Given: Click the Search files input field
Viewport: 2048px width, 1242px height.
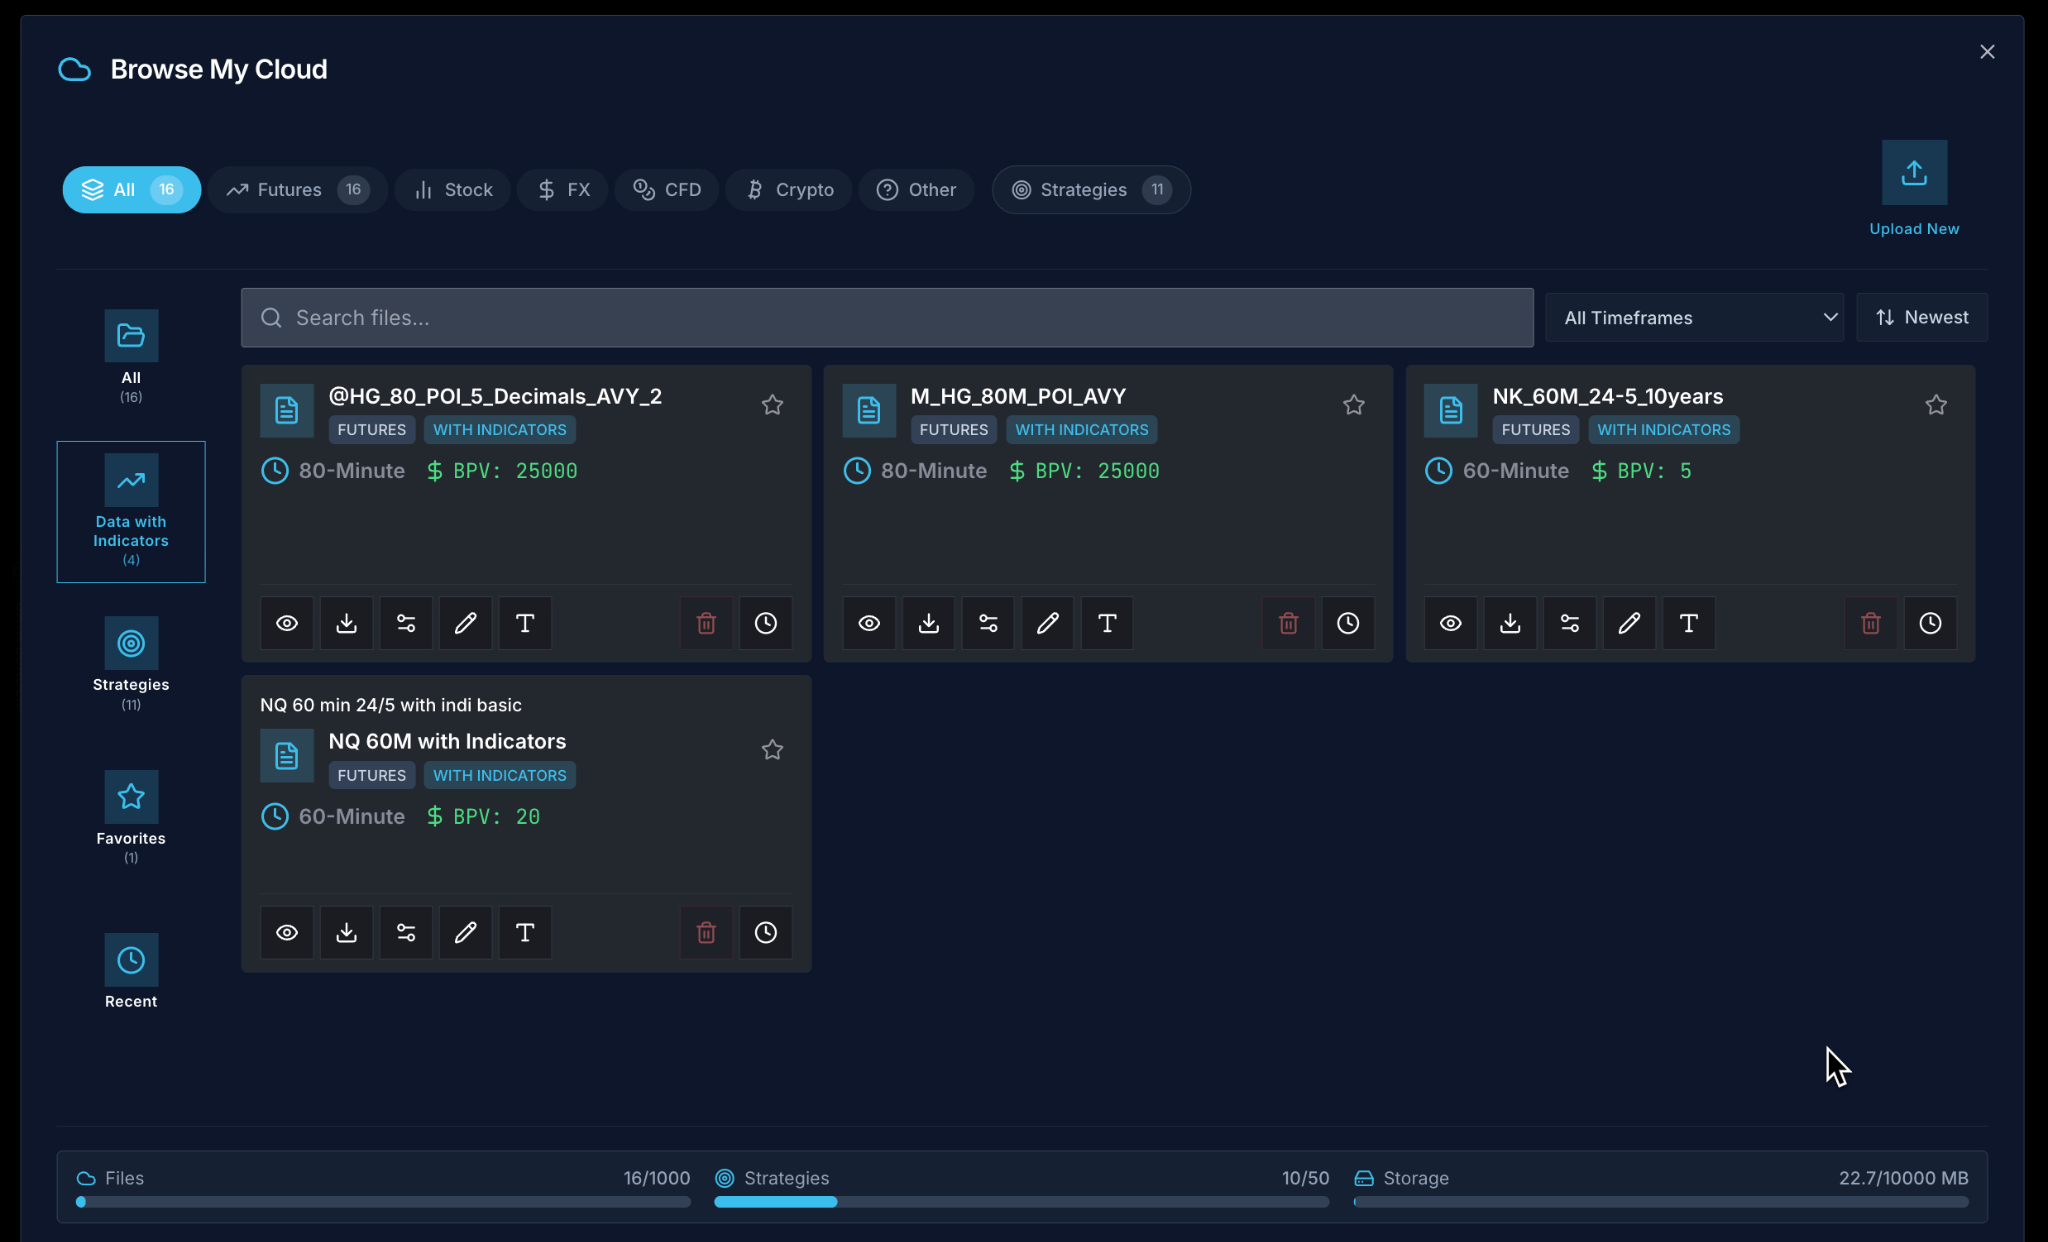Looking at the screenshot, I should pyautogui.click(x=887, y=318).
